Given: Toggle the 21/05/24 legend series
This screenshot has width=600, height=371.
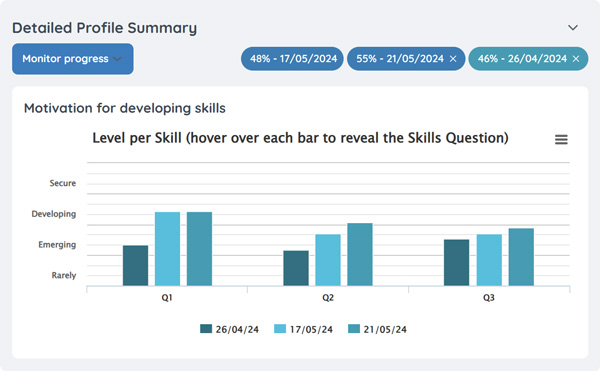Looking at the screenshot, I should (x=377, y=329).
